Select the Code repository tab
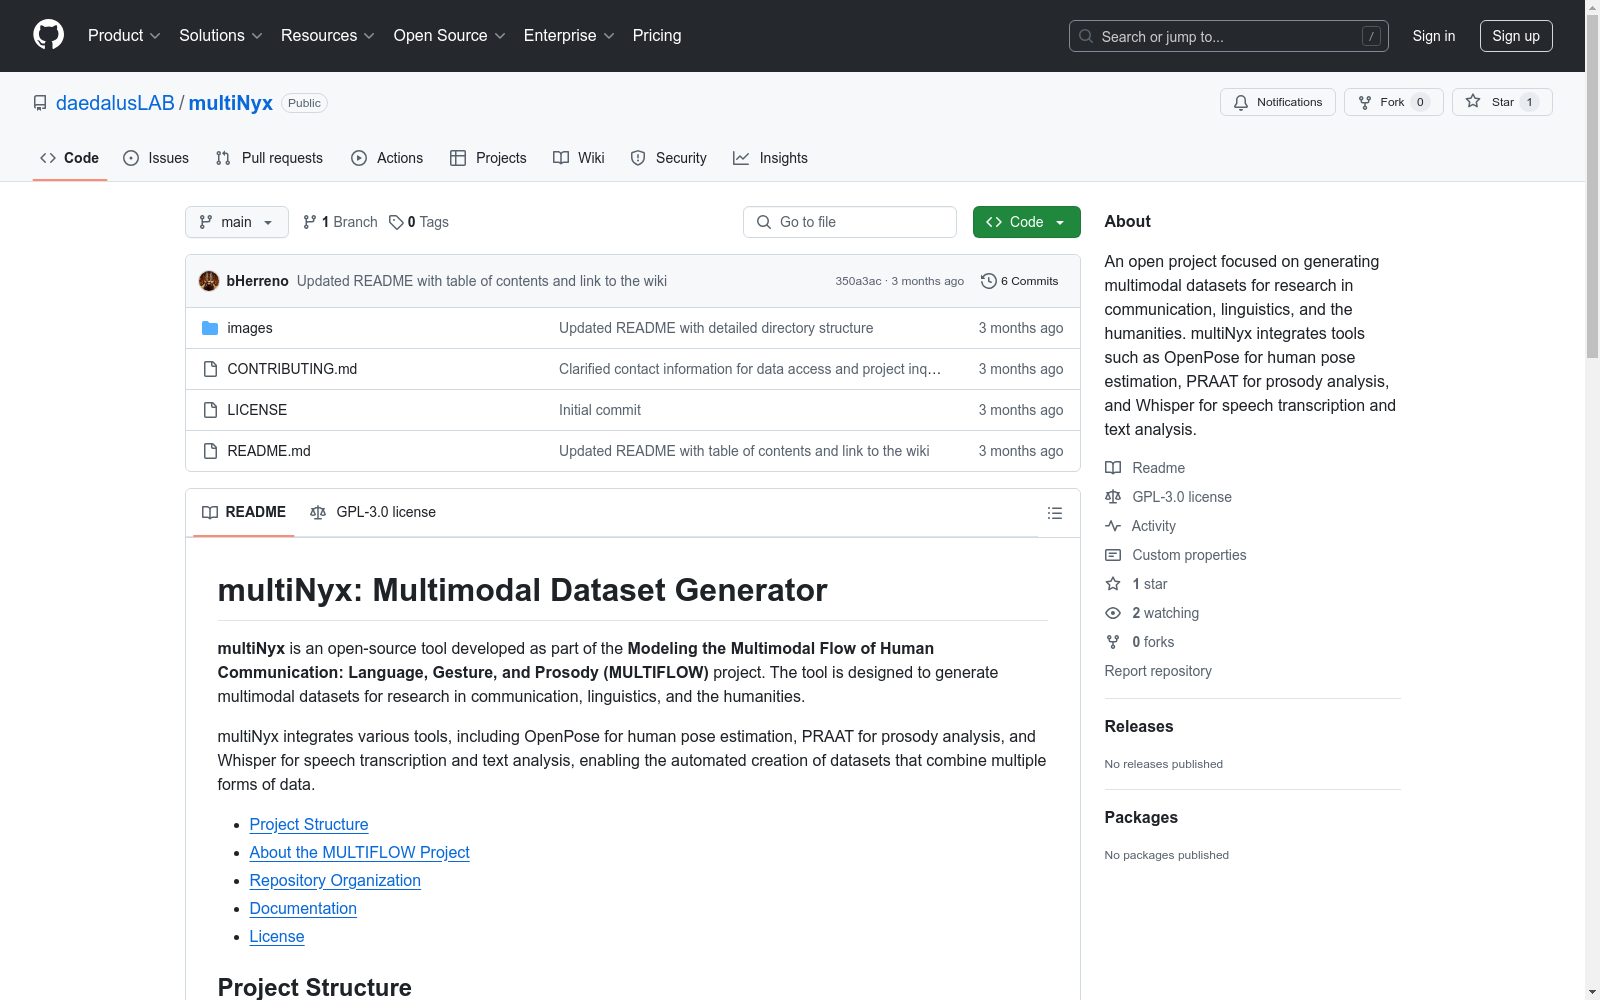The height and width of the screenshot is (1000, 1600). [x=70, y=158]
